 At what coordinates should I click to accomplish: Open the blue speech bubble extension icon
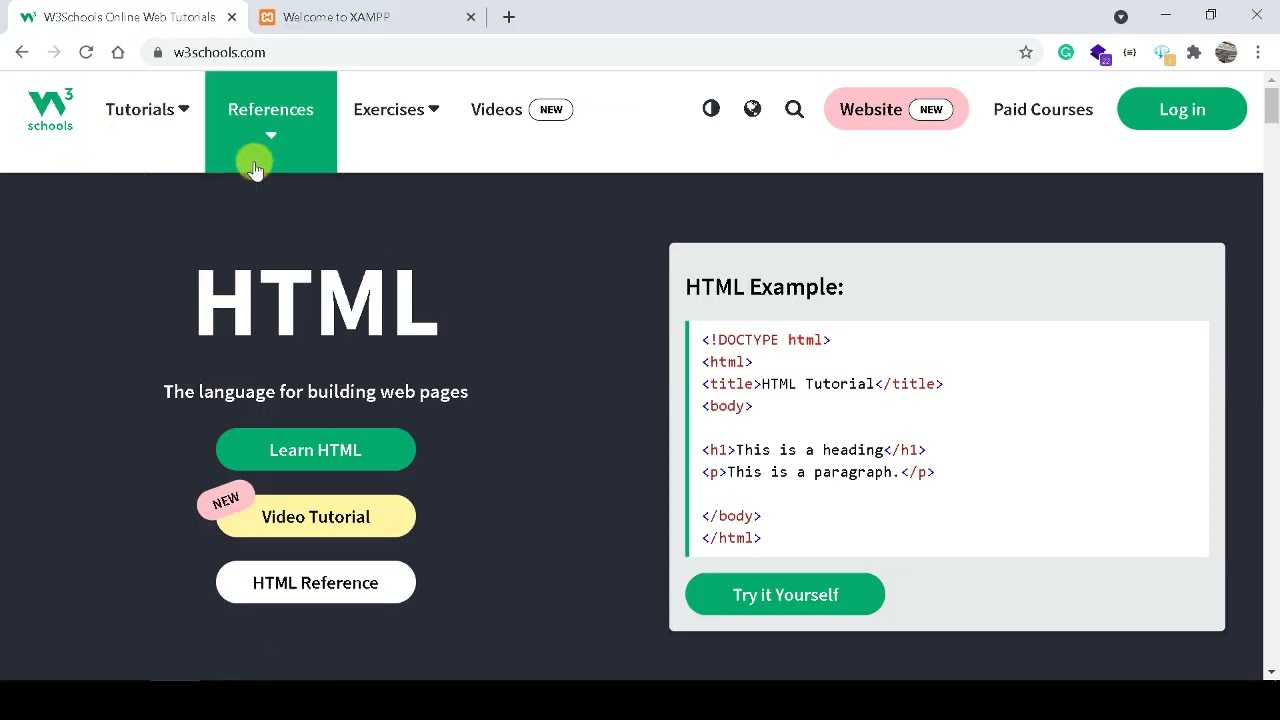[x=1162, y=52]
